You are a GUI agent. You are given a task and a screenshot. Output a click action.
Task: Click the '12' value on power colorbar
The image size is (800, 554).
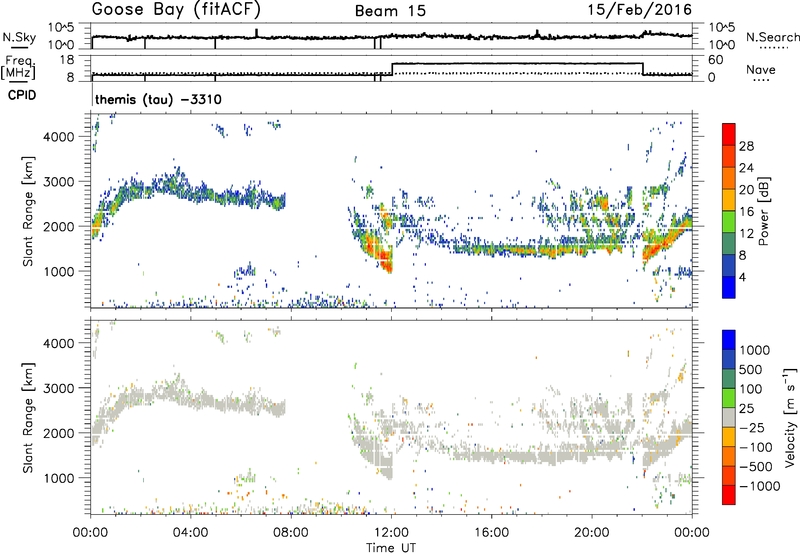click(x=746, y=234)
